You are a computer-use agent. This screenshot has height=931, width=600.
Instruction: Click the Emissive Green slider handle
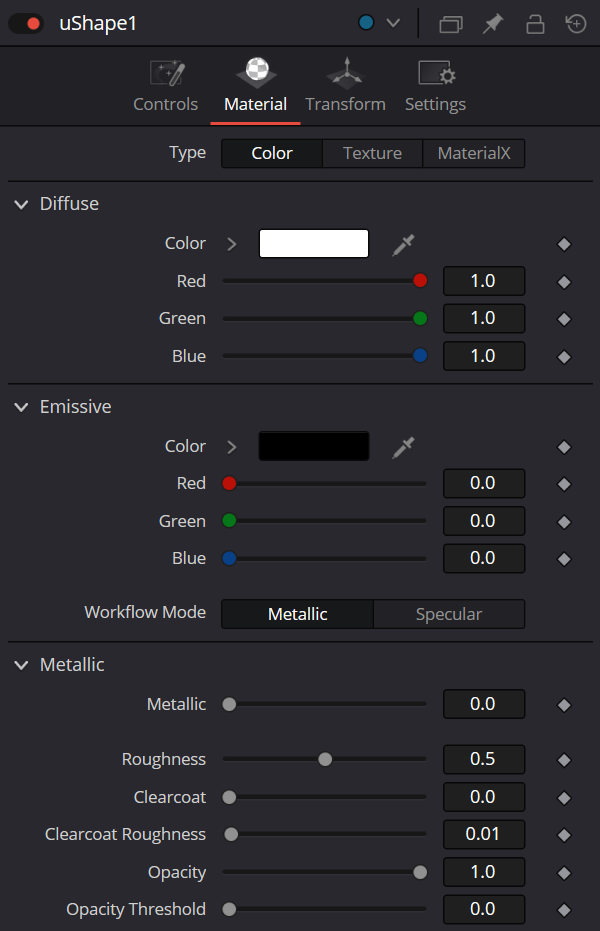[229, 521]
